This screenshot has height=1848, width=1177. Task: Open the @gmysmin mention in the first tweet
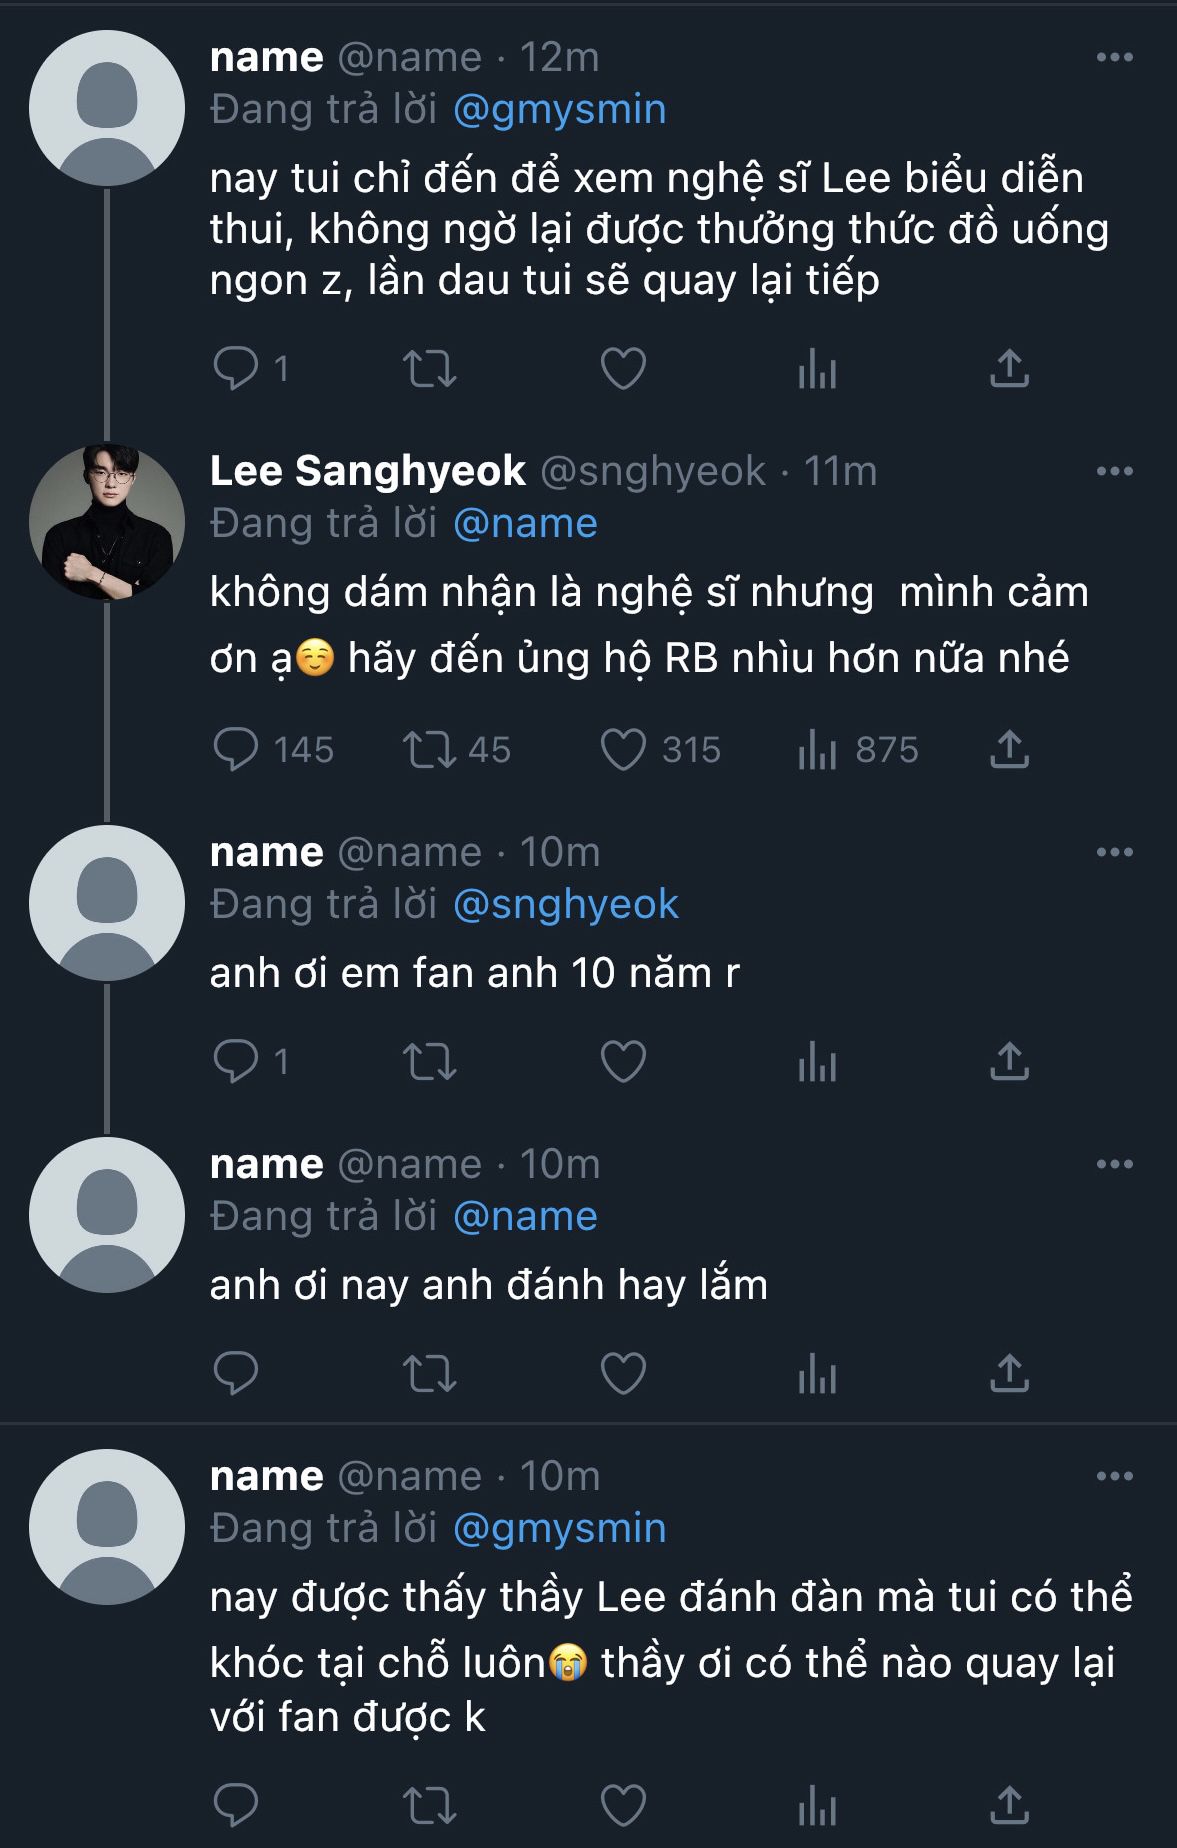click(559, 110)
